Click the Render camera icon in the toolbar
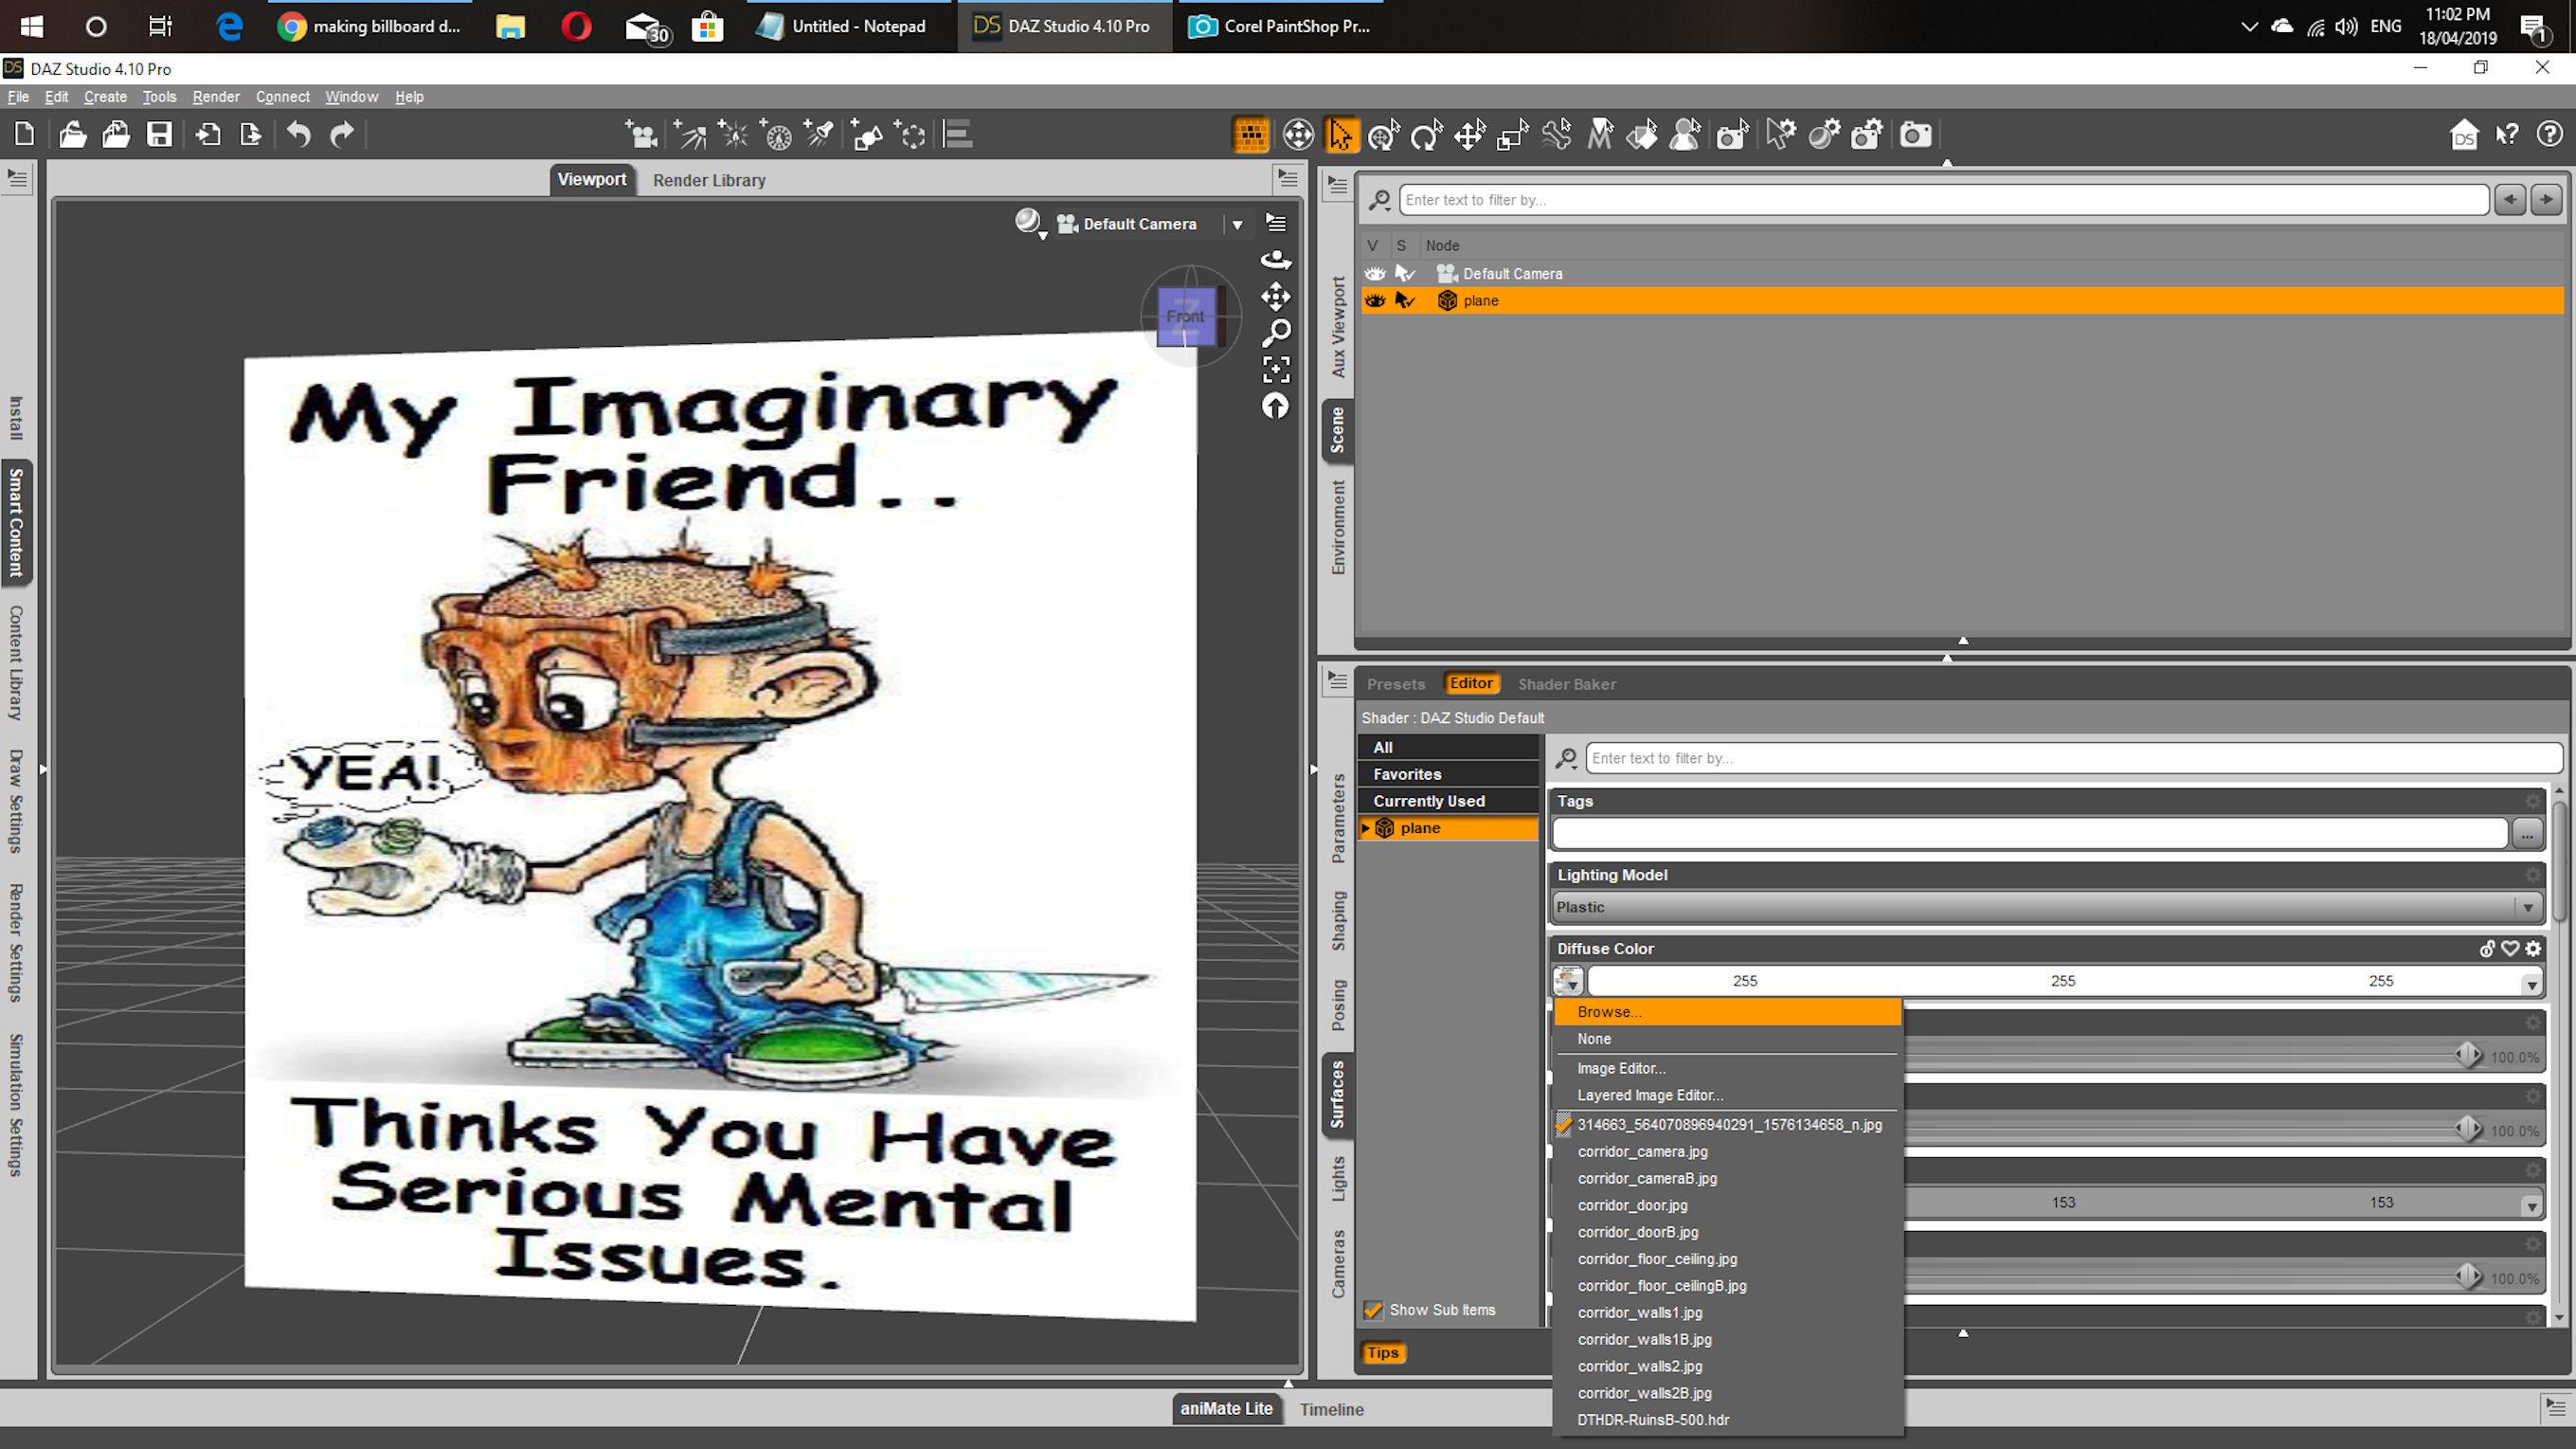 1915,134
